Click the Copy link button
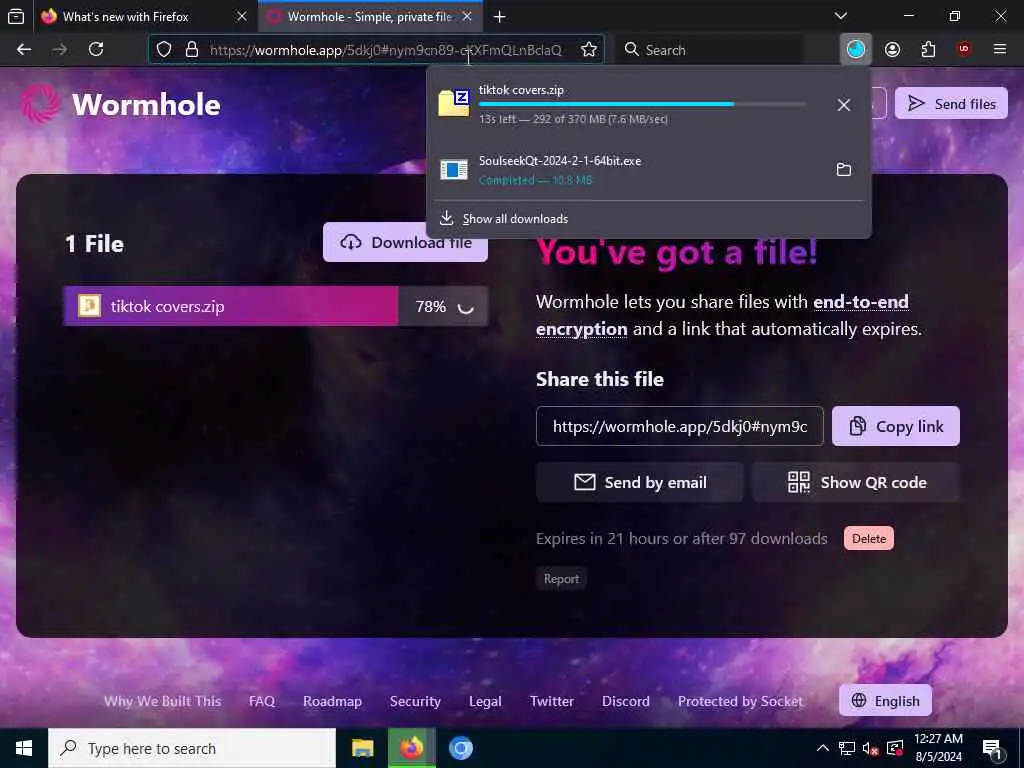The image size is (1024, 768). [895, 426]
